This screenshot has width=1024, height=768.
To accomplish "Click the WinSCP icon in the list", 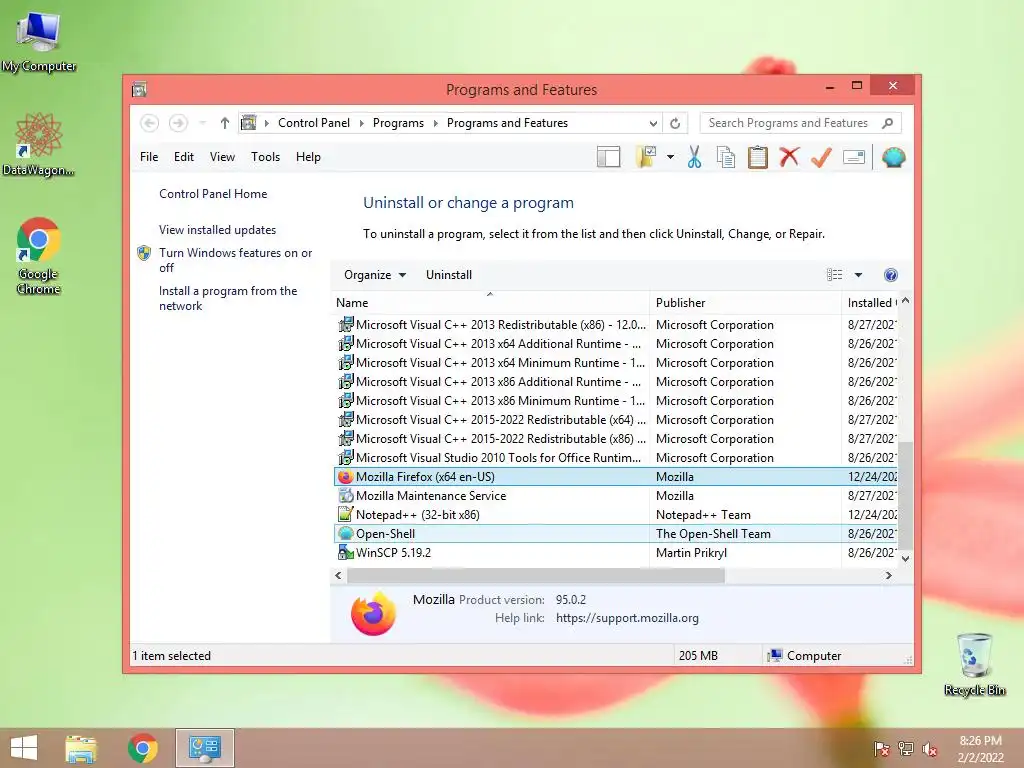I will 345,552.
